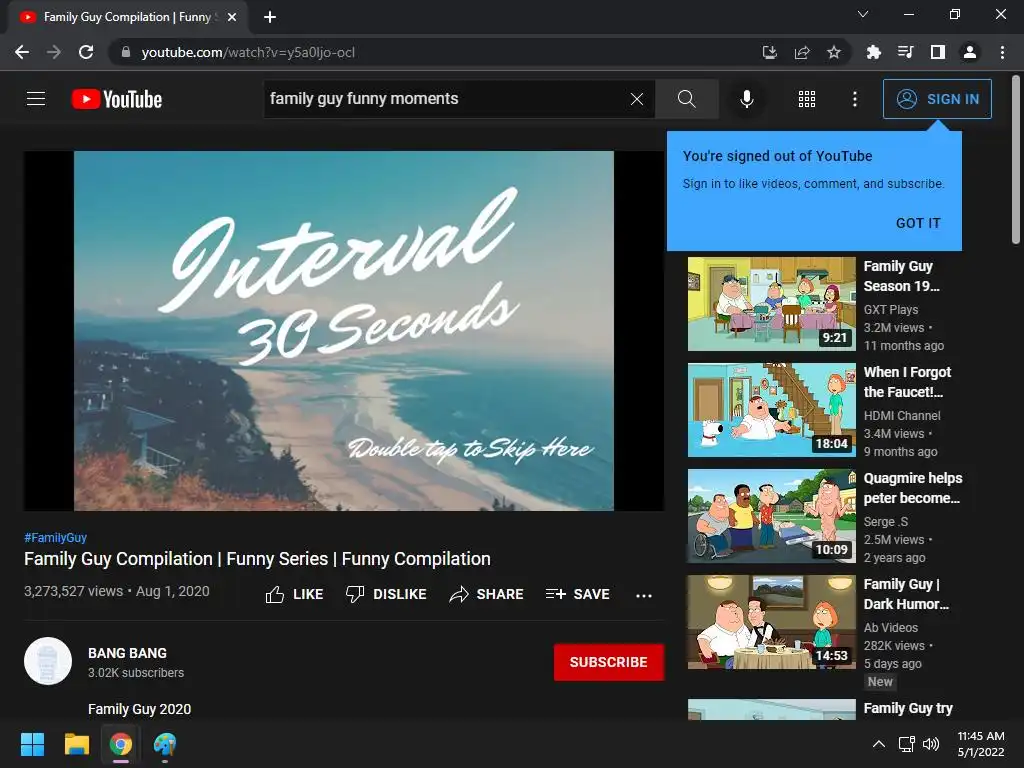Click the SIGN IN button
The image size is (1024, 768).
click(937, 99)
